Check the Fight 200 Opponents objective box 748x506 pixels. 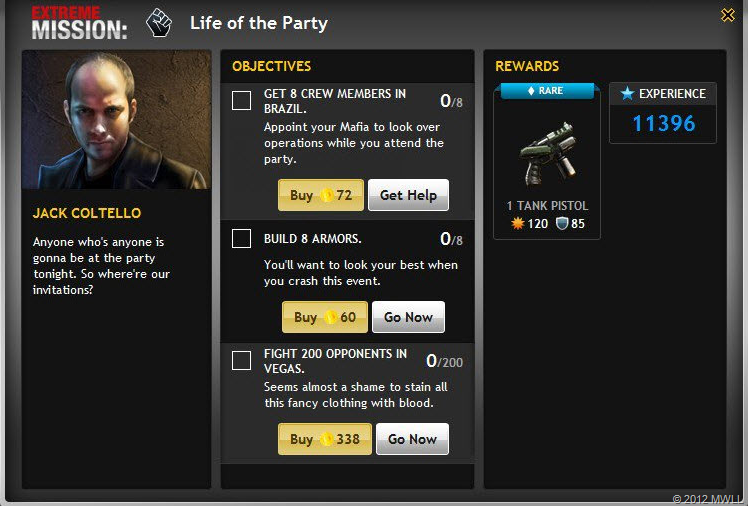click(x=241, y=361)
